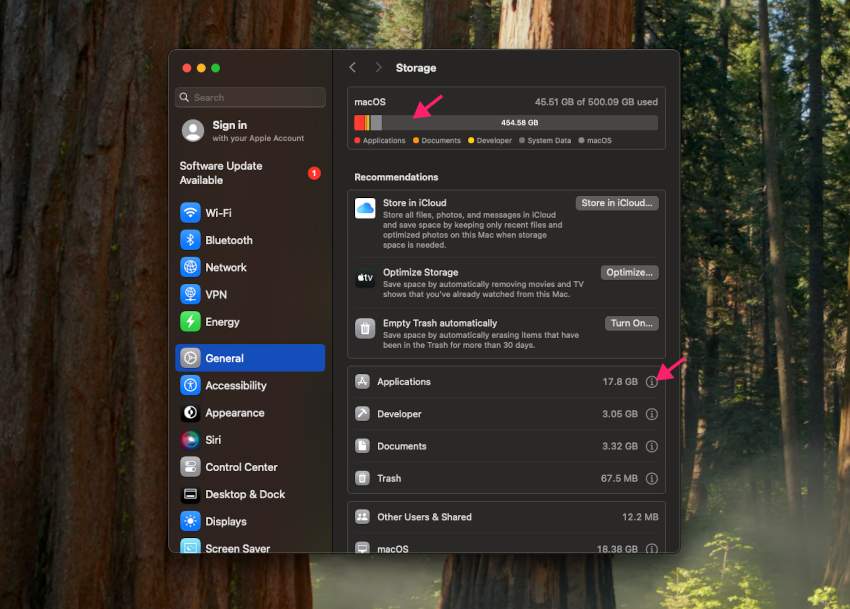Open Desktop & Dock icon
The image size is (850, 609).
(190, 494)
